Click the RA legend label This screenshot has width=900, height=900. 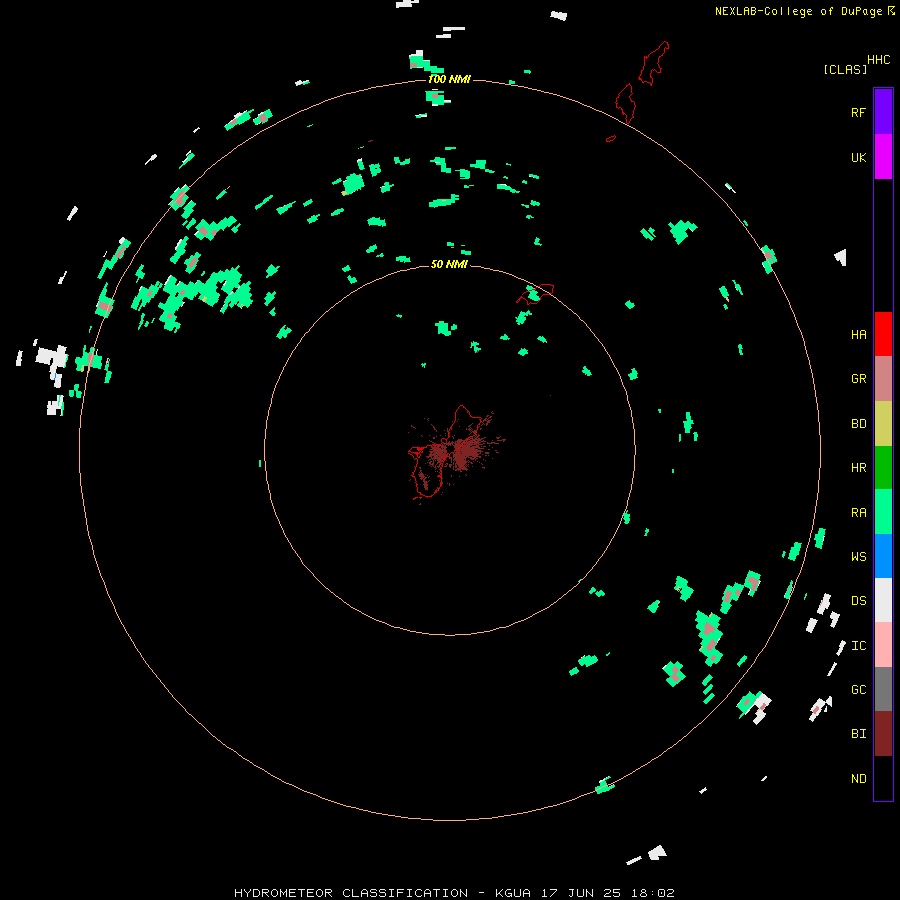pos(858,513)
